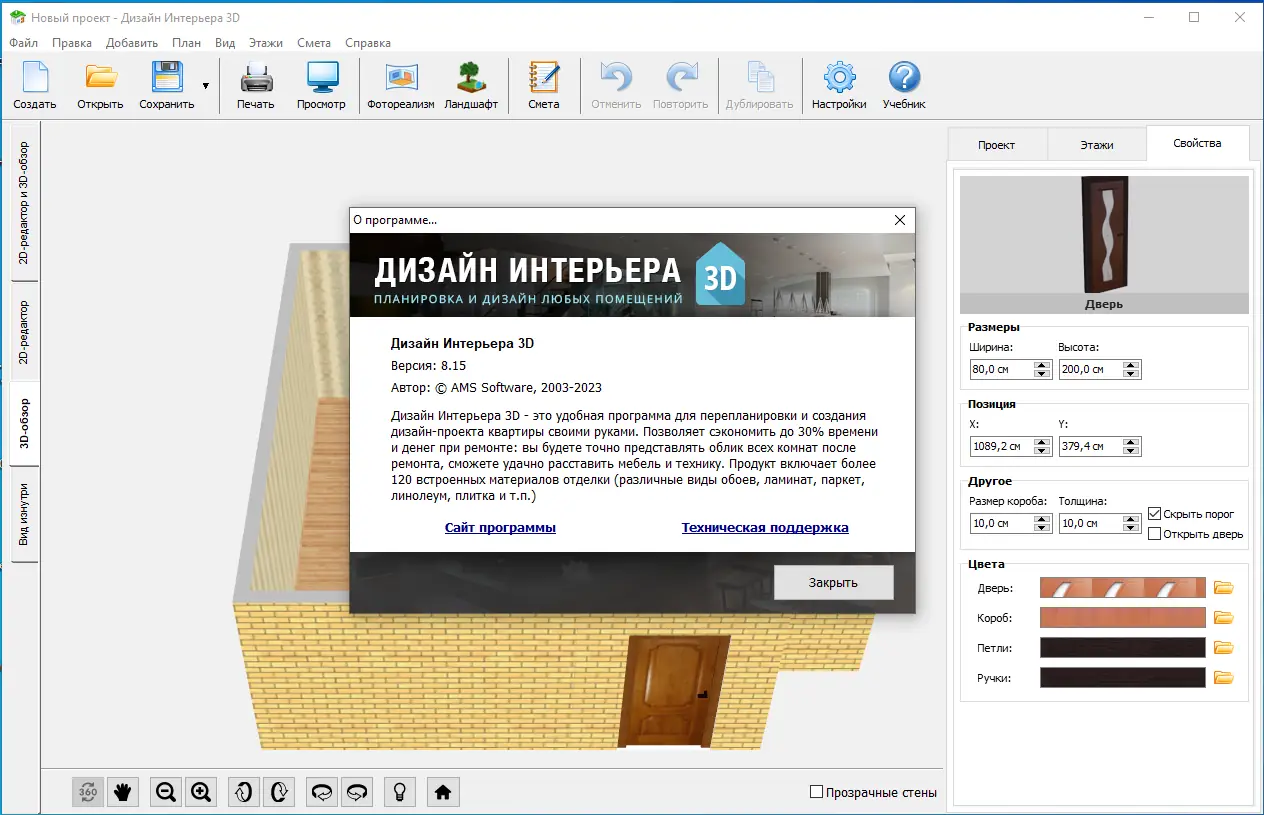Select the hand pan tool

point(123,792)
